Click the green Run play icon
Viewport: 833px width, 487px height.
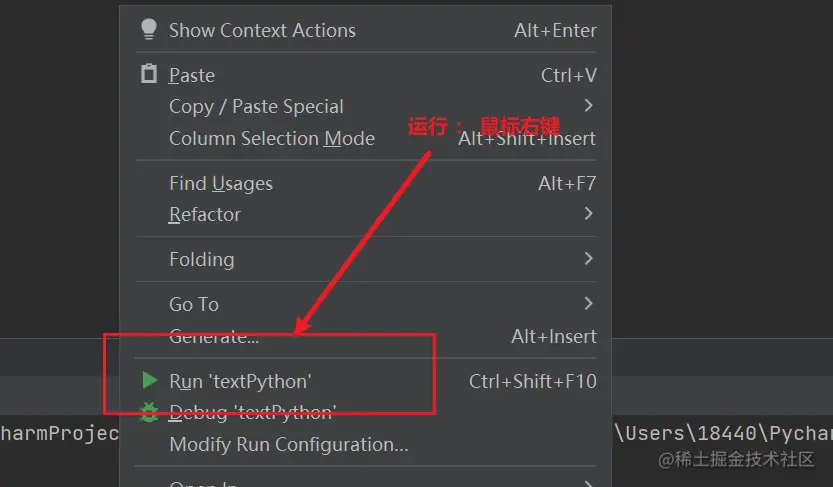pos(149,381)
